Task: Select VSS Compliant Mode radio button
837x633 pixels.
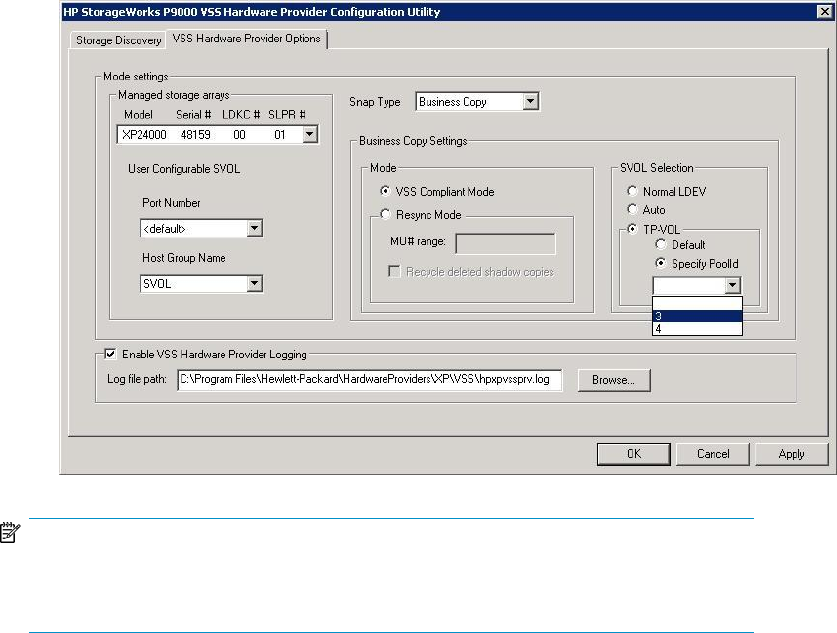Action: [386, 192]
